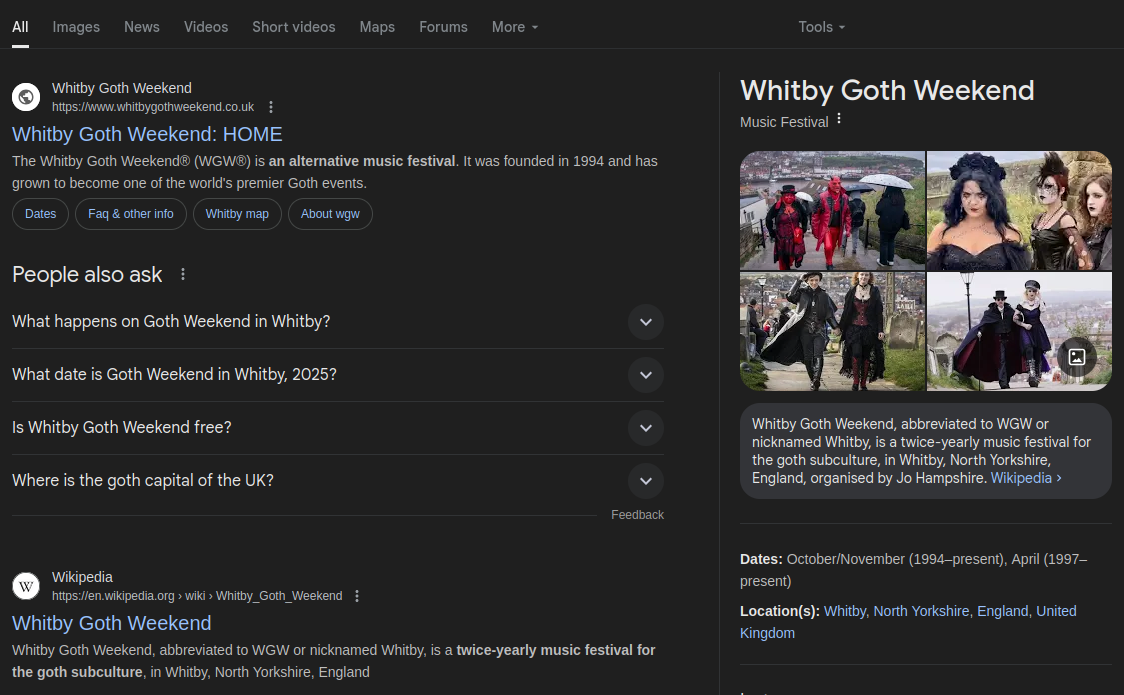Viewport: 1124px width, 695px height.
Task: Click the North Yorkshire location link
Action: [x=920, y=611]
